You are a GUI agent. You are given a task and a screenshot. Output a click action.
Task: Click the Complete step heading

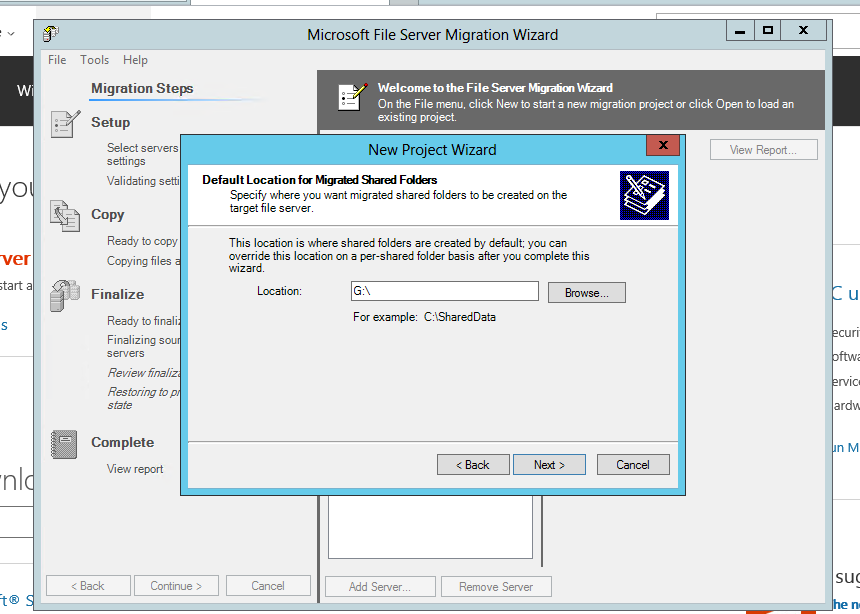pos(122,443)
